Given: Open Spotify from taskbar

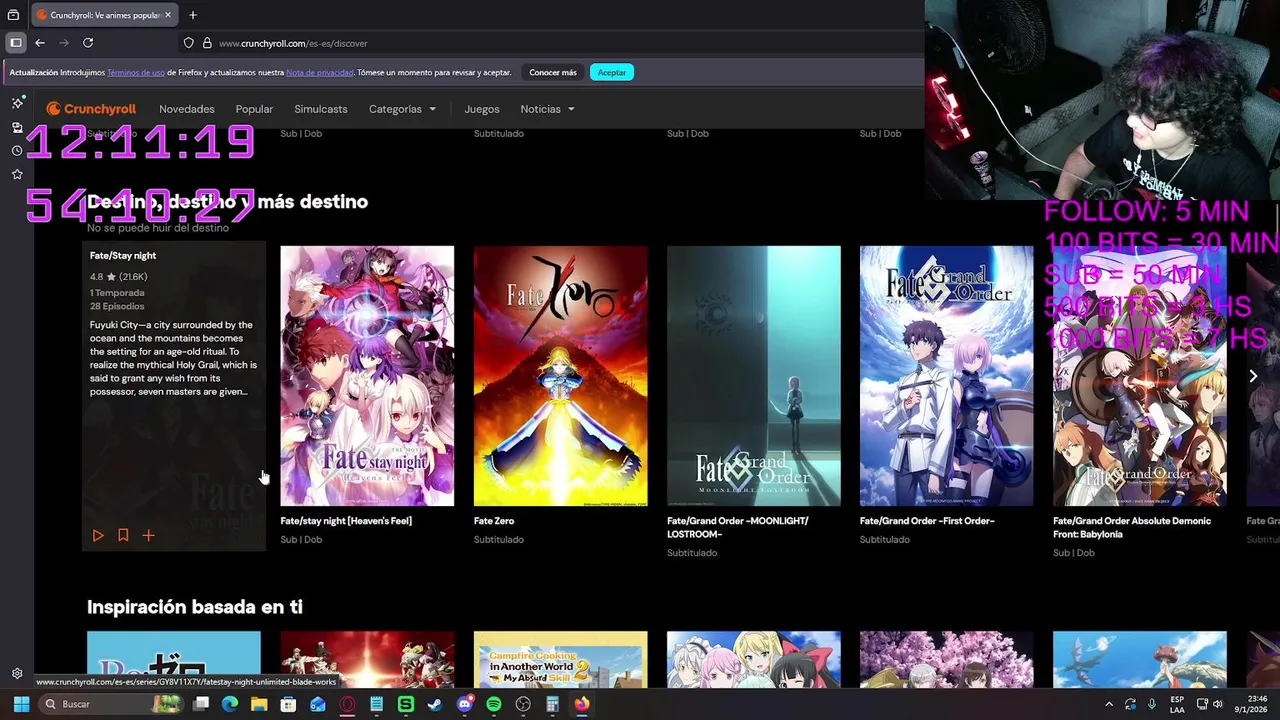Looking at the screenshot, I should click(494, 704).
